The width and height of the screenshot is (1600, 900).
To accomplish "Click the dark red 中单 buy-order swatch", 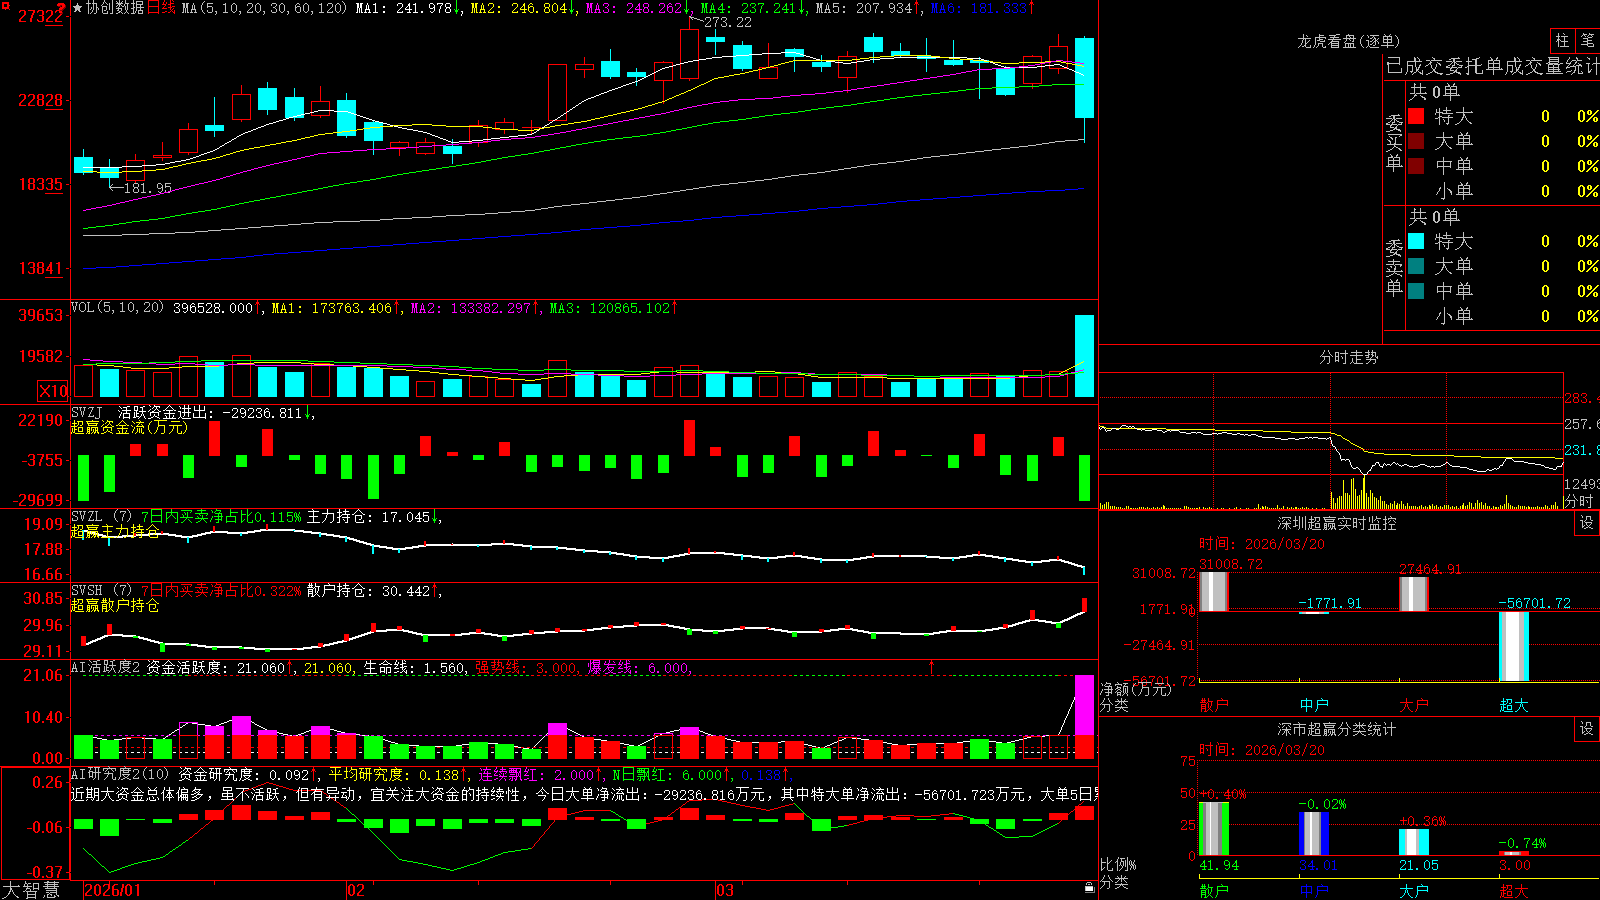I will pyautogui.click(x=1416, y=166).
